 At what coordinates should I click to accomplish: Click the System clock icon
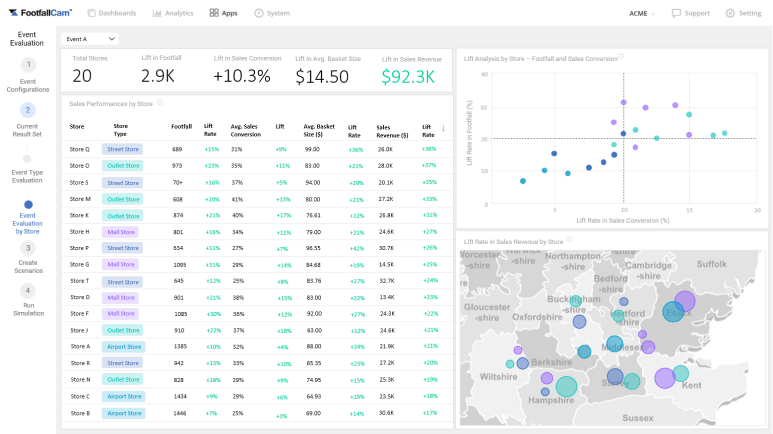point(259,13)
